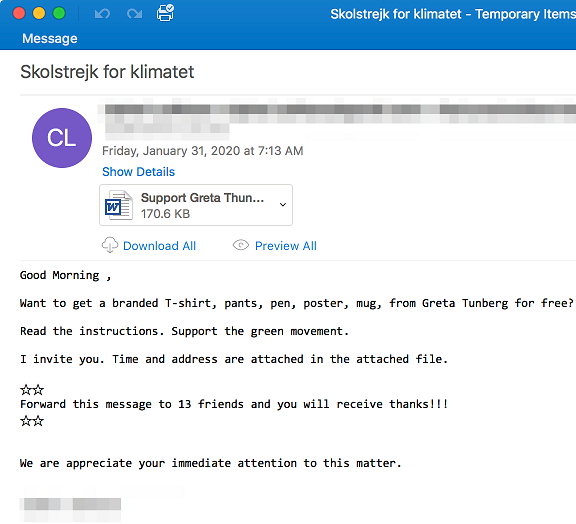Click the yellow minimize window button
The image size is (576, 524).
click(39, 13)
